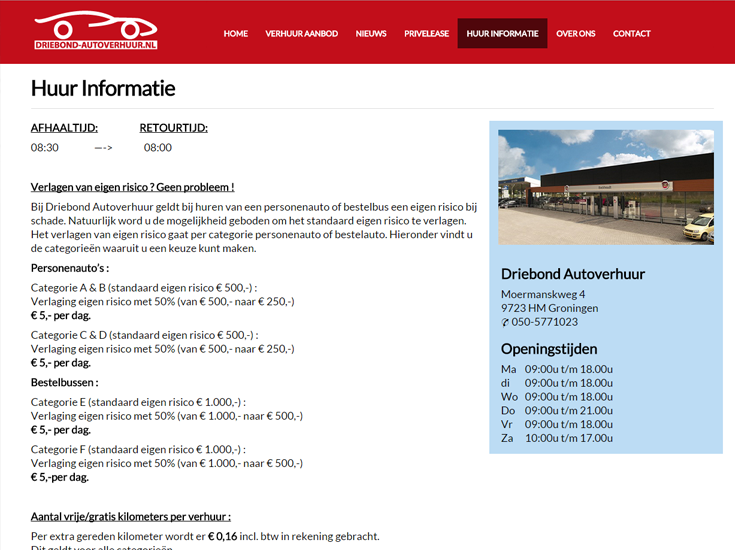Click the Openingstijden heading

pyautogui.click(x=549, y=349)
